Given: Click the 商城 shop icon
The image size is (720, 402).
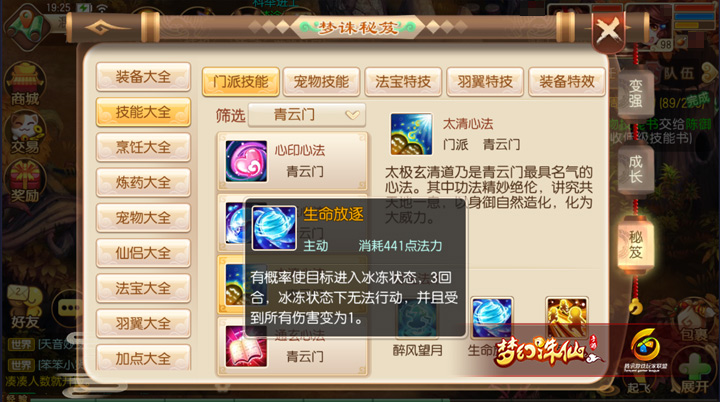Looking at the screenshot, I should 25,85.
